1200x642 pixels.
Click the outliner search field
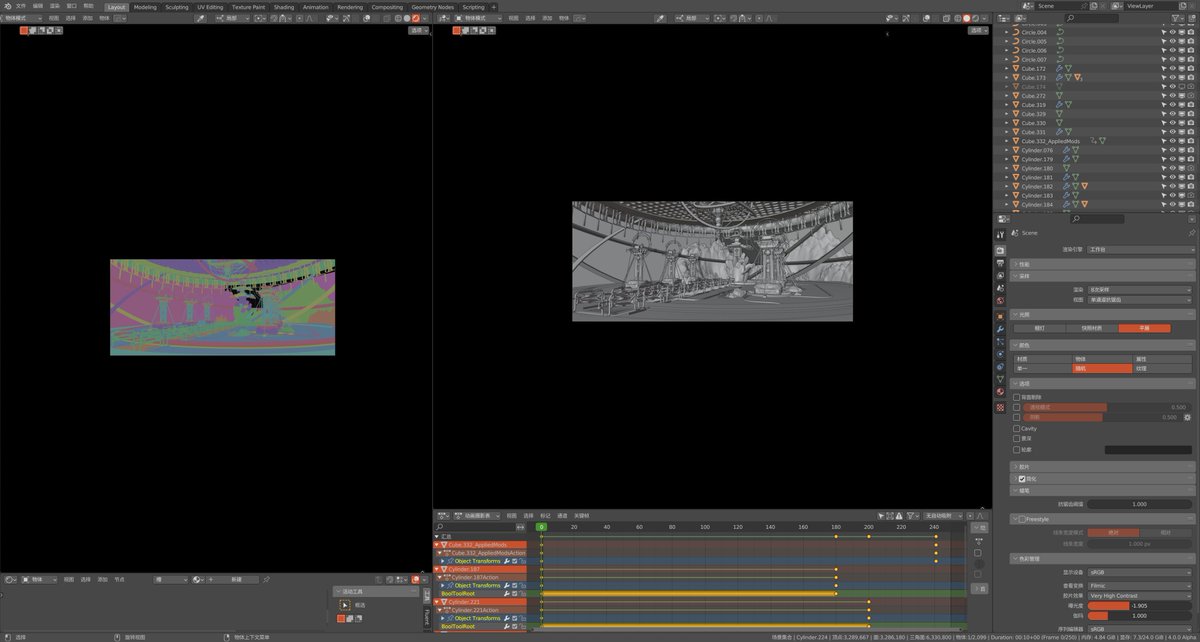click(1092, 18)
